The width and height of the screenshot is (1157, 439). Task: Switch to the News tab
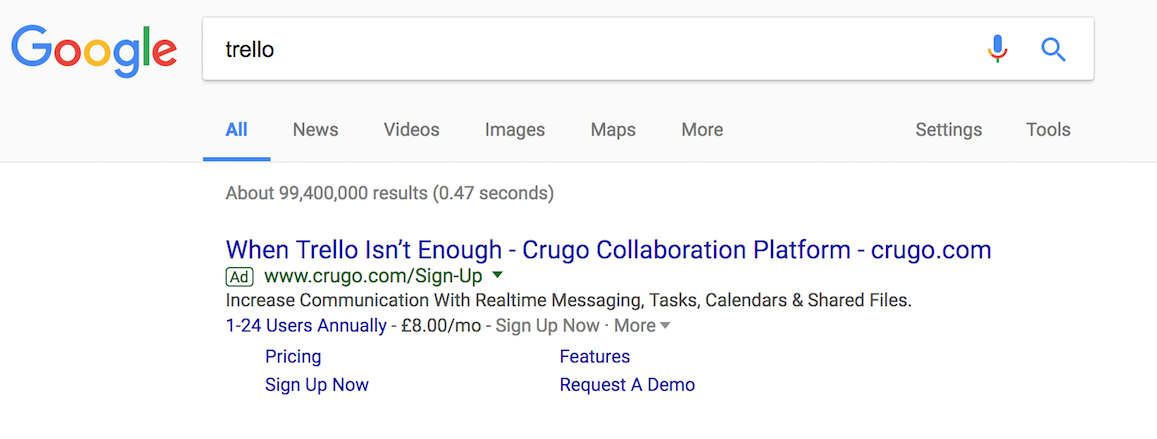pos(315,130)
